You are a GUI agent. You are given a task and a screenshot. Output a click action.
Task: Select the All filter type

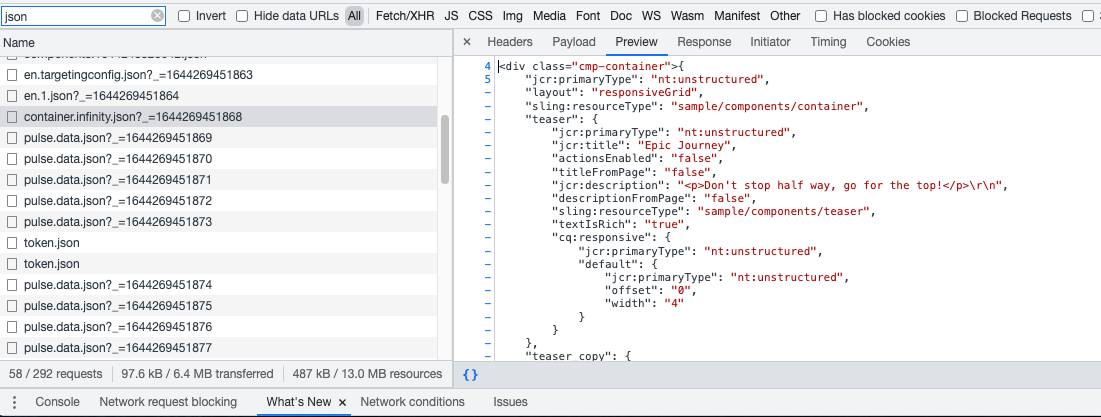coord(355,15)
